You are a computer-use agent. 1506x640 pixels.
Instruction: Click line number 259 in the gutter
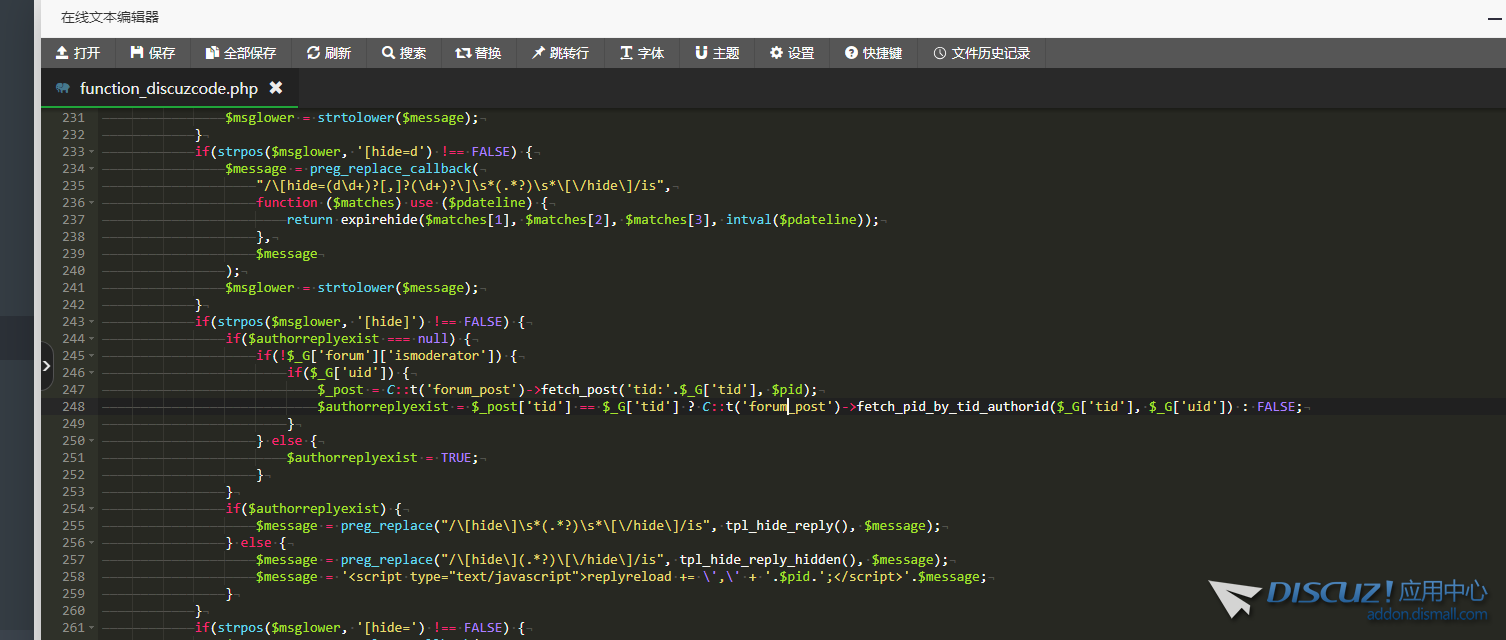[73, 594]
